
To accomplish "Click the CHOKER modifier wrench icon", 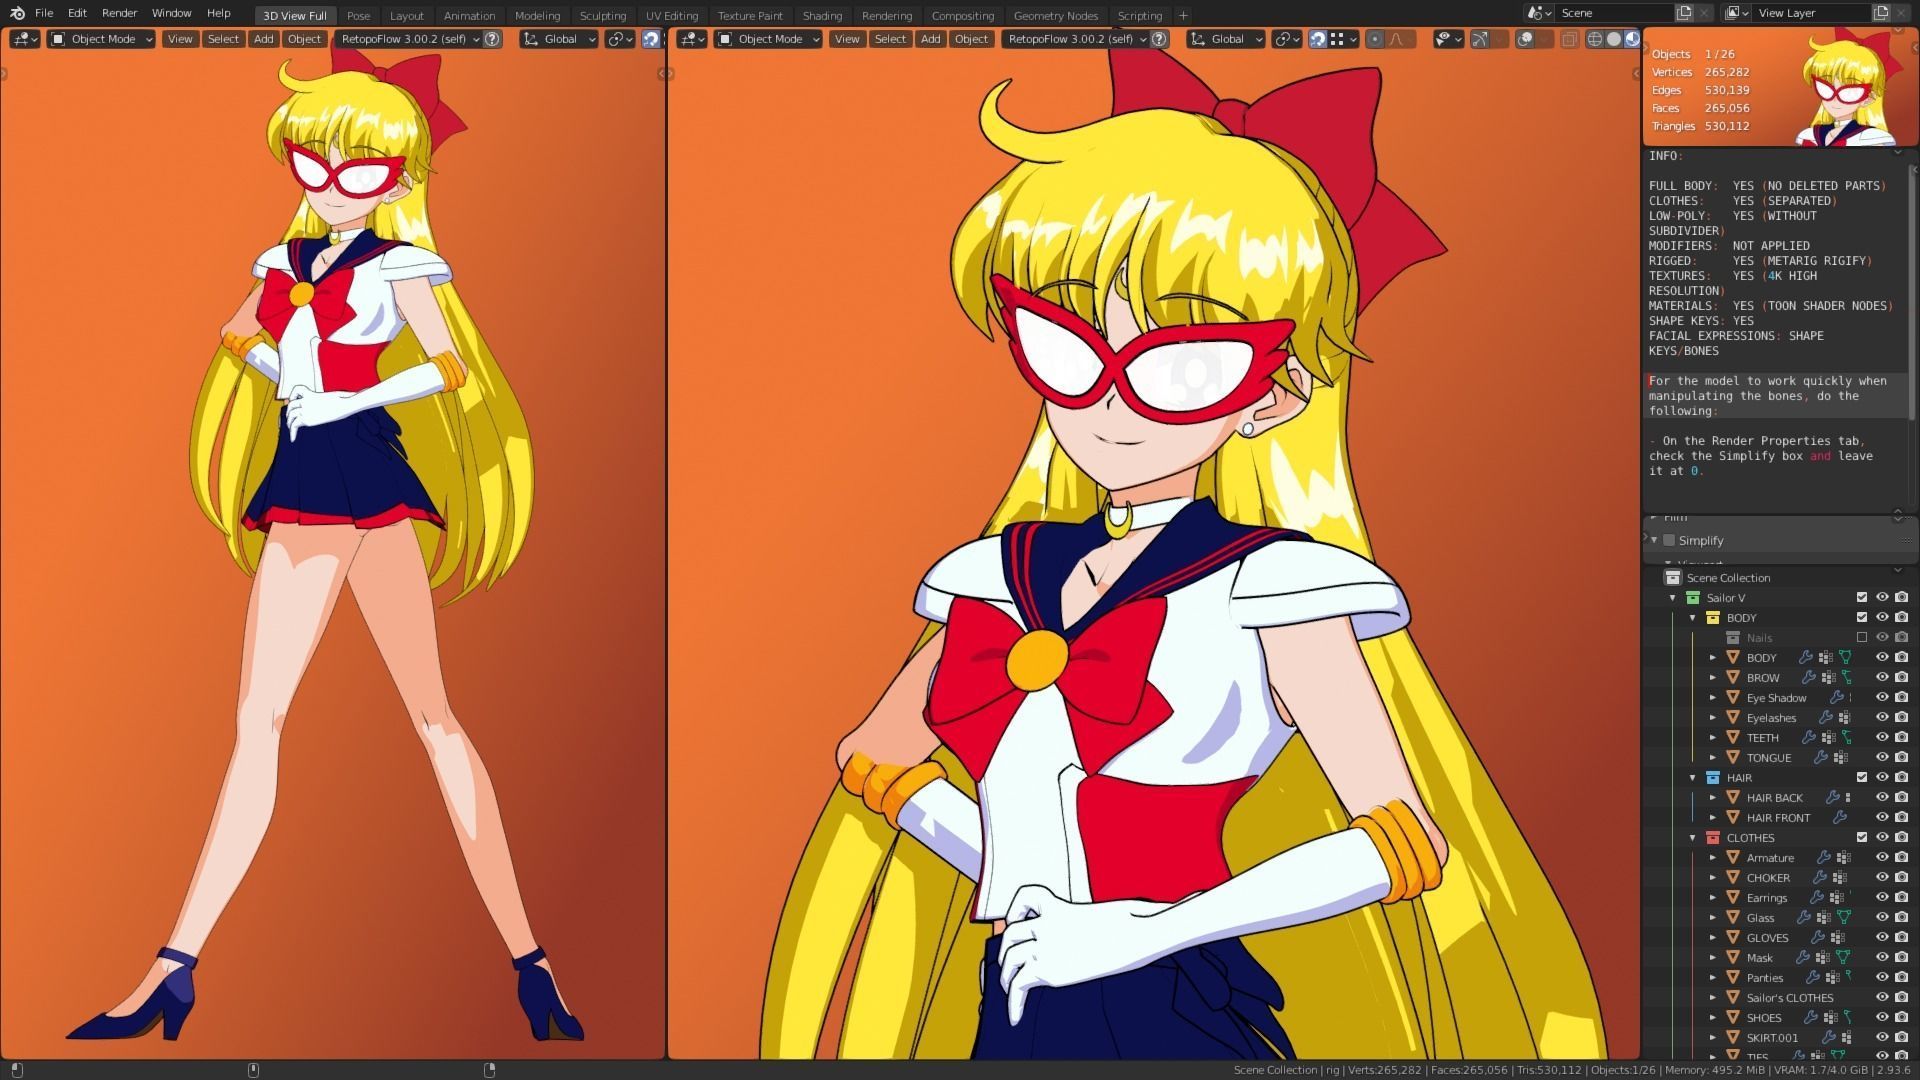I will coord(1821,878).
